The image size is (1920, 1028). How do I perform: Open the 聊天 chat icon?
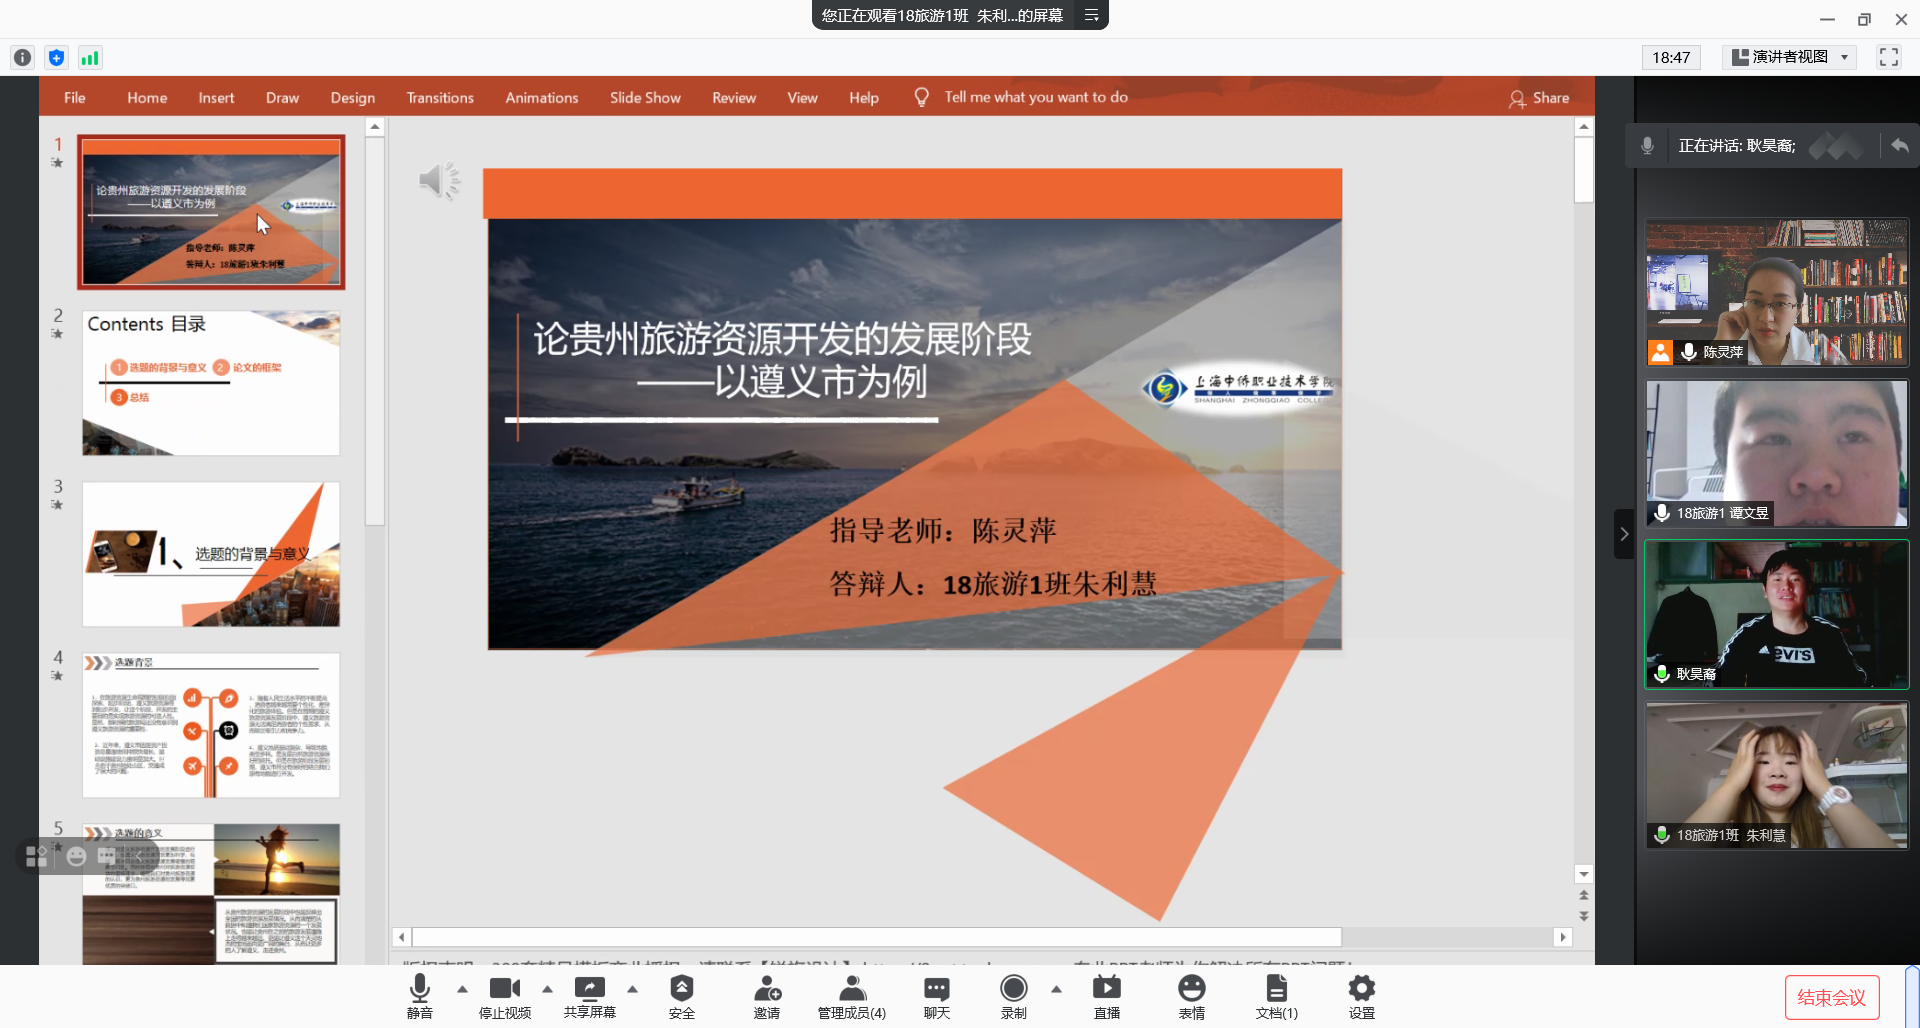pos(936,995)
